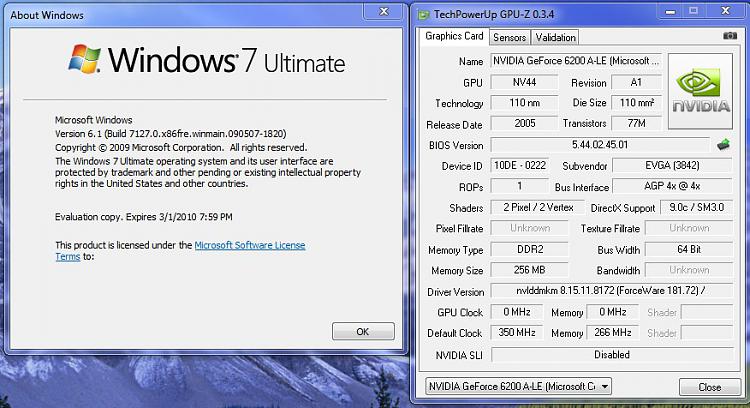Click the Evaluation copy expiry text
Viewport: 750px width, 408px height.
143,217
